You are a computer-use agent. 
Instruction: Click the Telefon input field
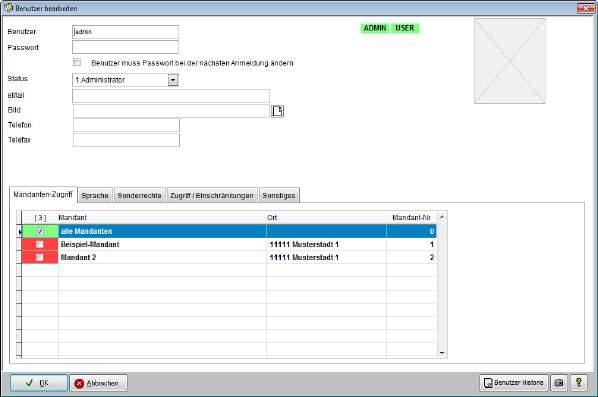(x=126, y=125)
